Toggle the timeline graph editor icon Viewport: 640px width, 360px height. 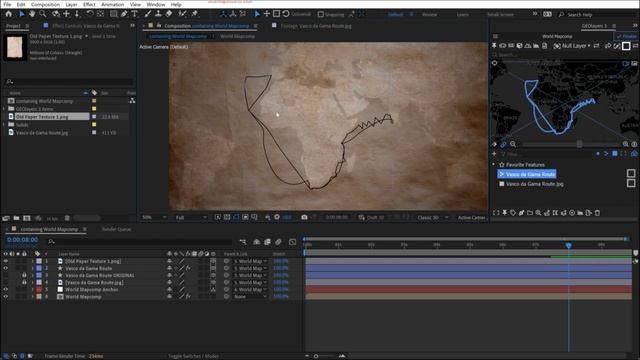click(292, 242)
